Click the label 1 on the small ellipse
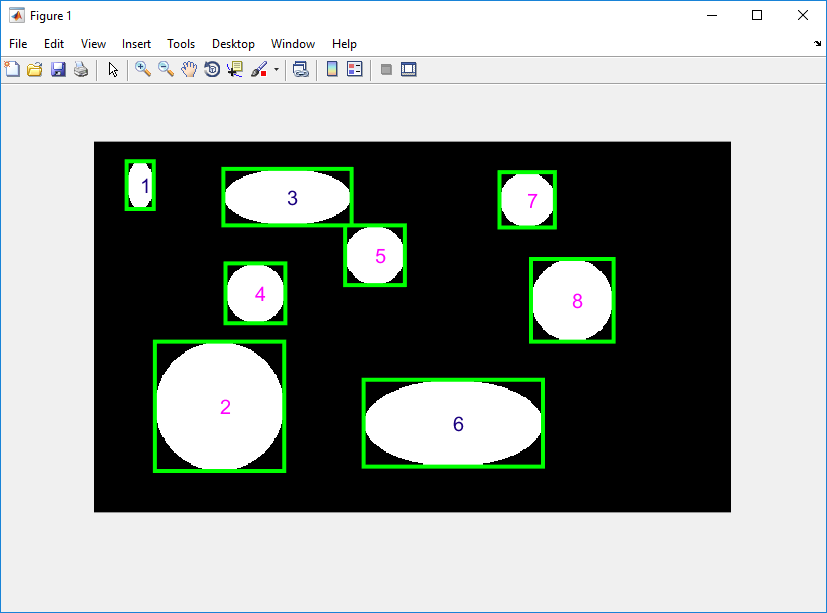 (146, 186)
